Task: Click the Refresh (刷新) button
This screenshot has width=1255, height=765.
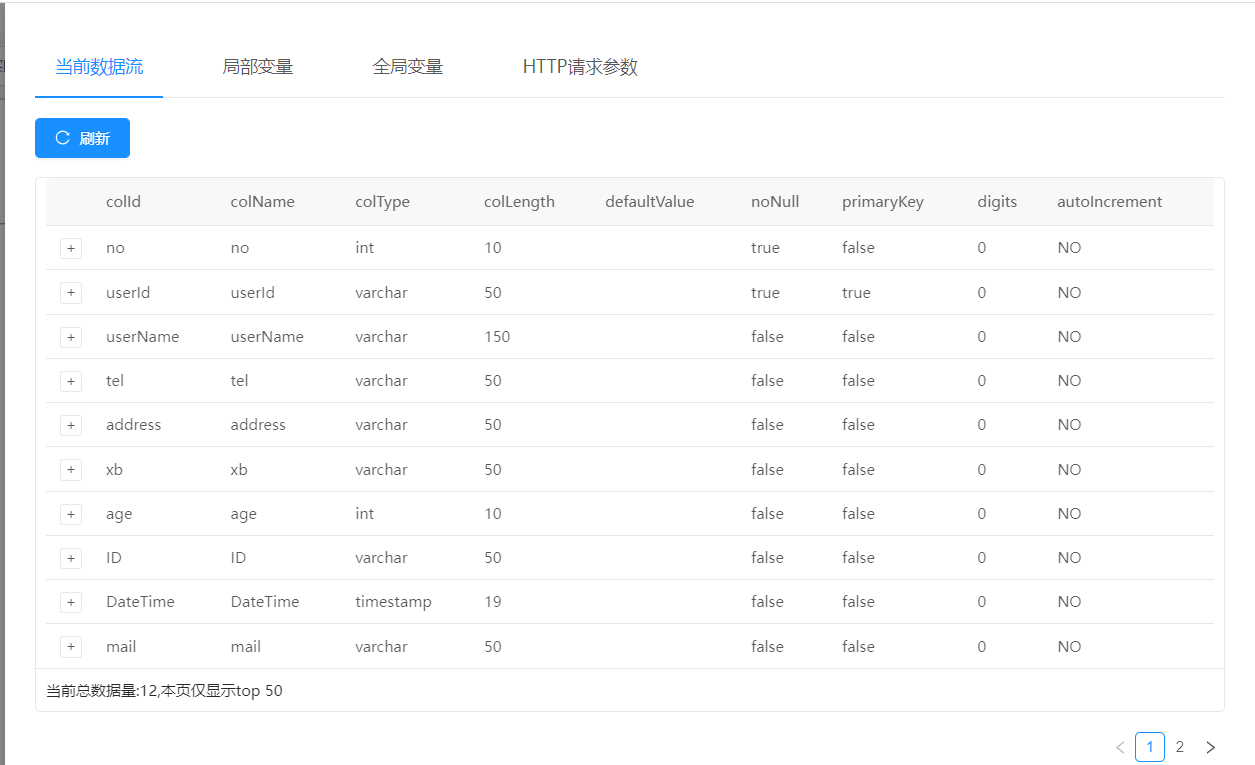Action: (x=82, y=138)
